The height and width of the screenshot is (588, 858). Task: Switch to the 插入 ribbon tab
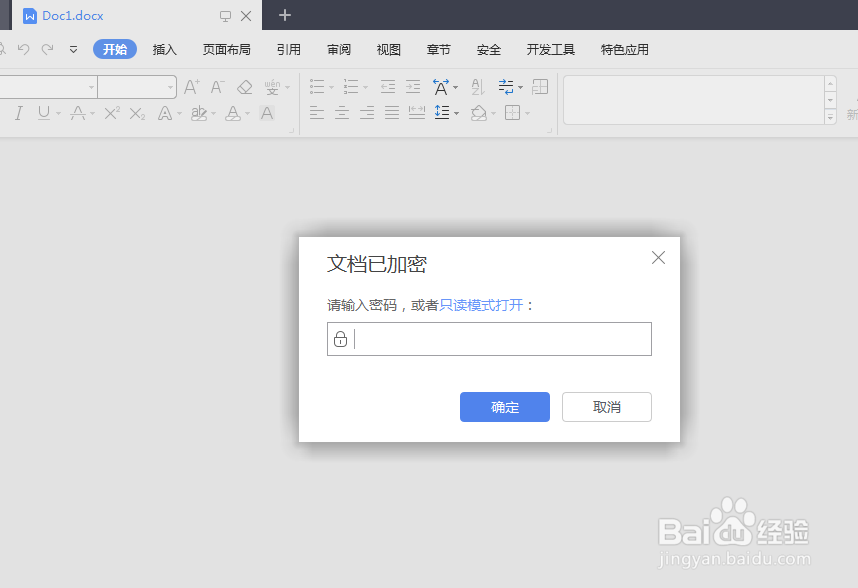164,49
